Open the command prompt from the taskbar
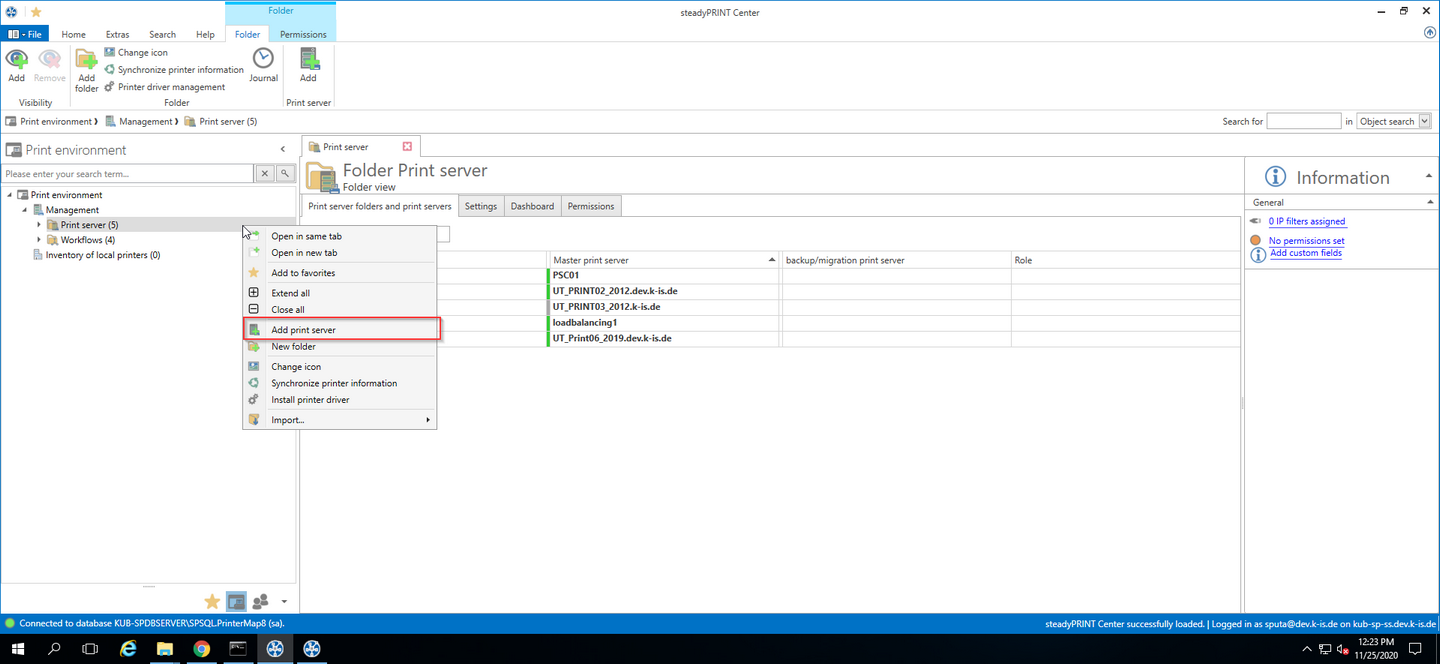Screen dimensions: 1440x664 (238, 649)
